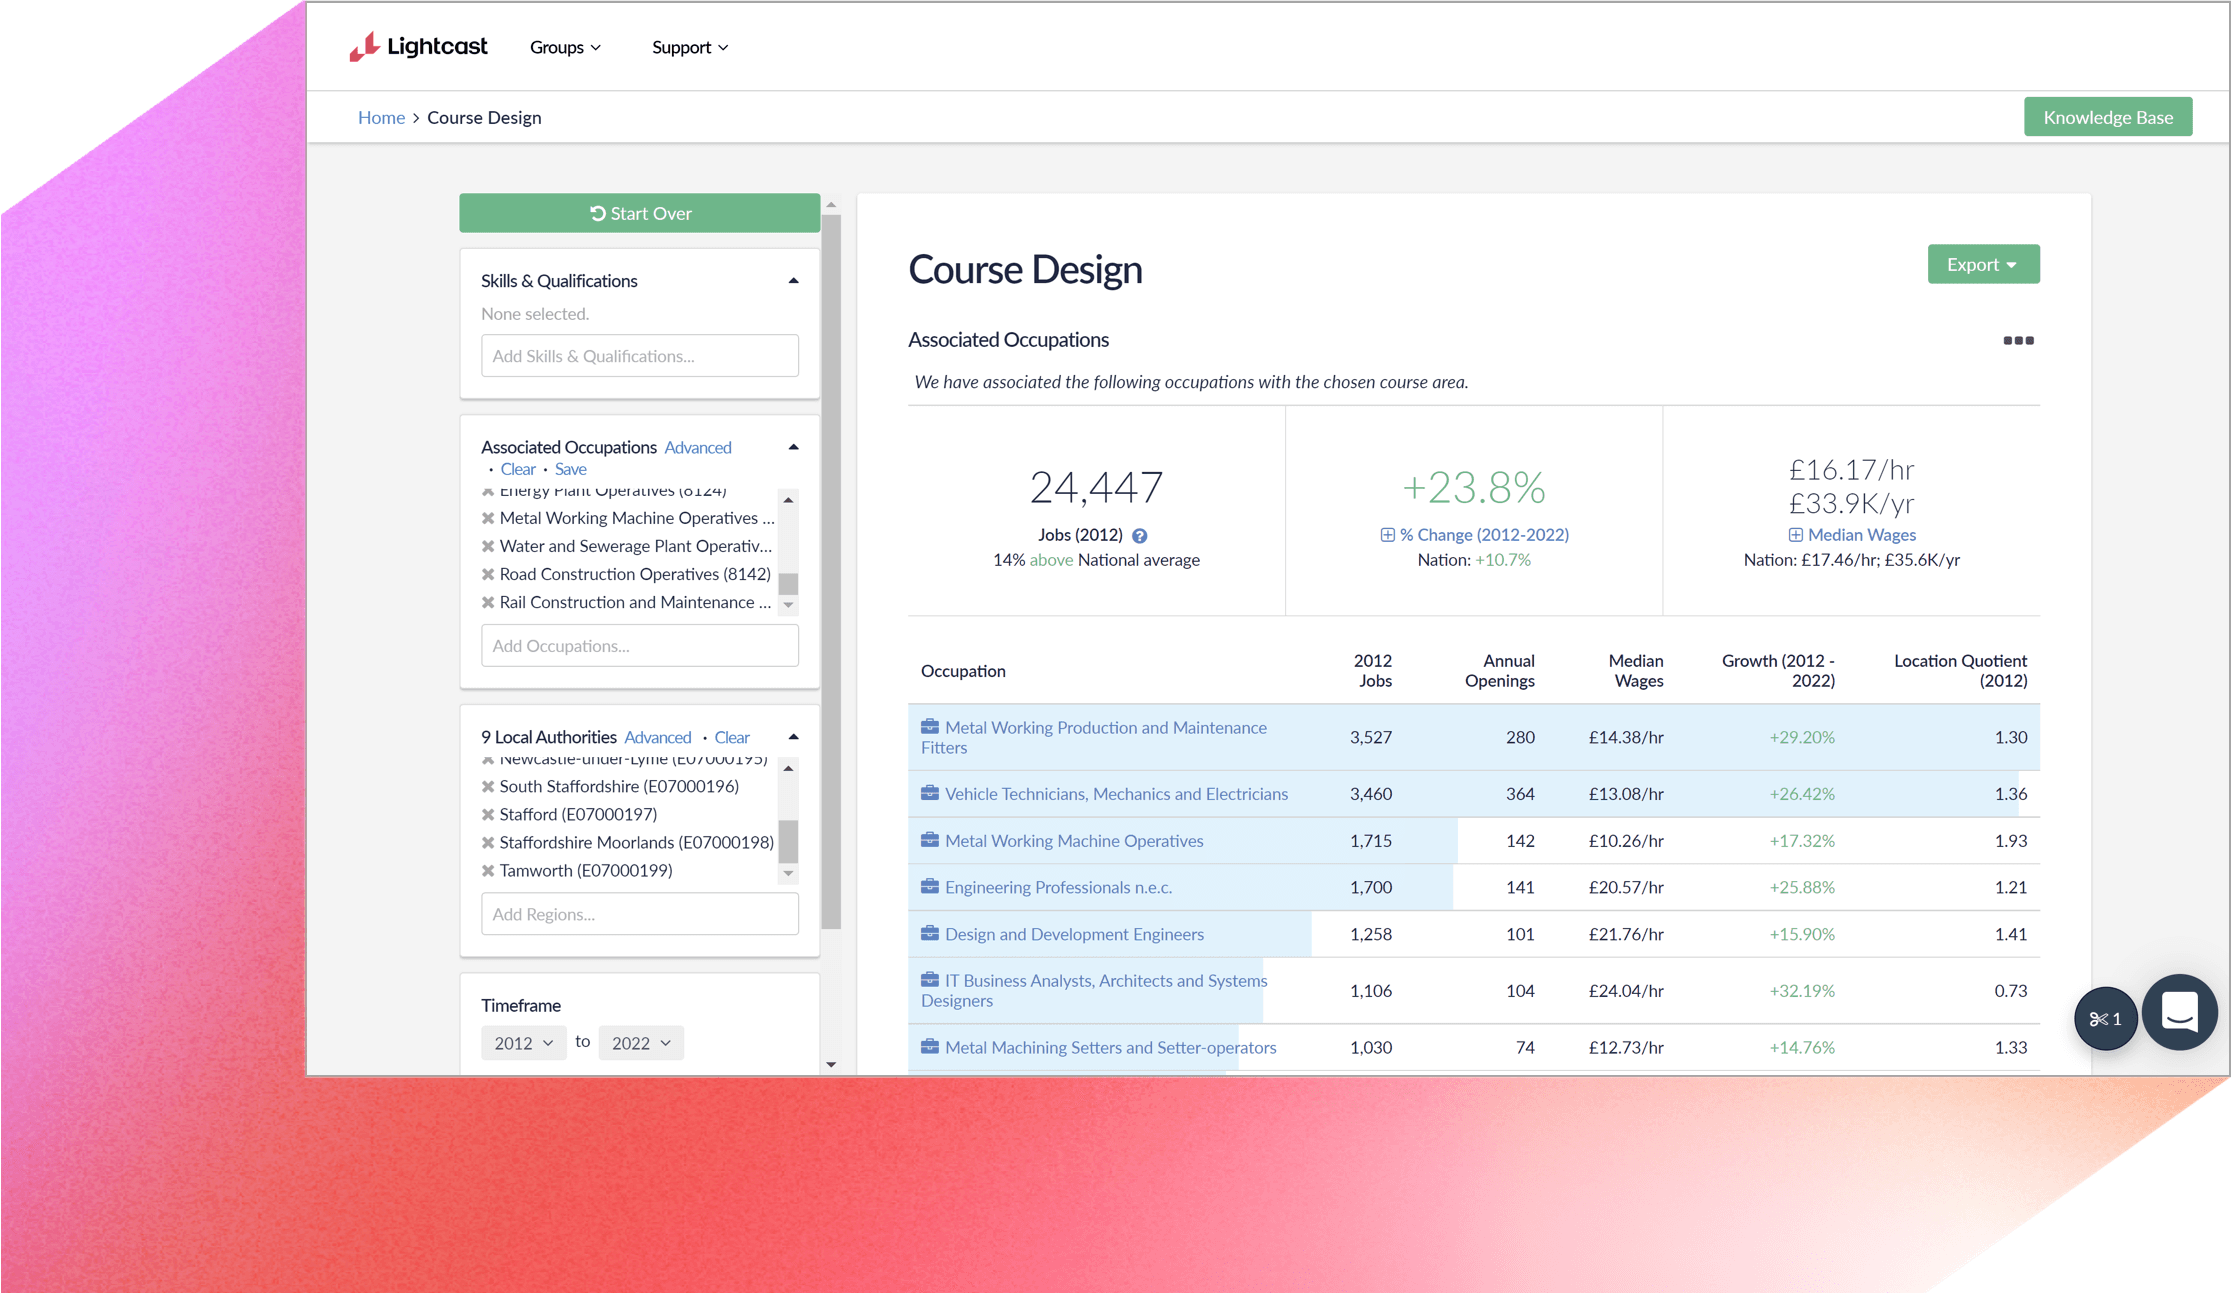Image resolution: width=2231 pixels, height=1293 pixels.
Task: Remove Stafford (E07000197) from local authorities
Action: (x=488, y=814)
